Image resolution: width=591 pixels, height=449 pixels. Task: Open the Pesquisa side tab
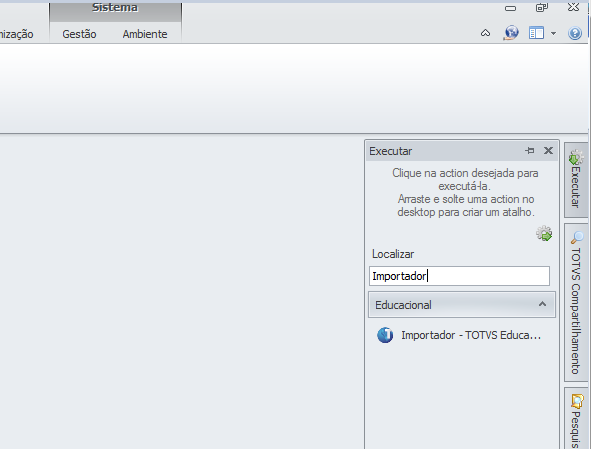pos(576,418)
